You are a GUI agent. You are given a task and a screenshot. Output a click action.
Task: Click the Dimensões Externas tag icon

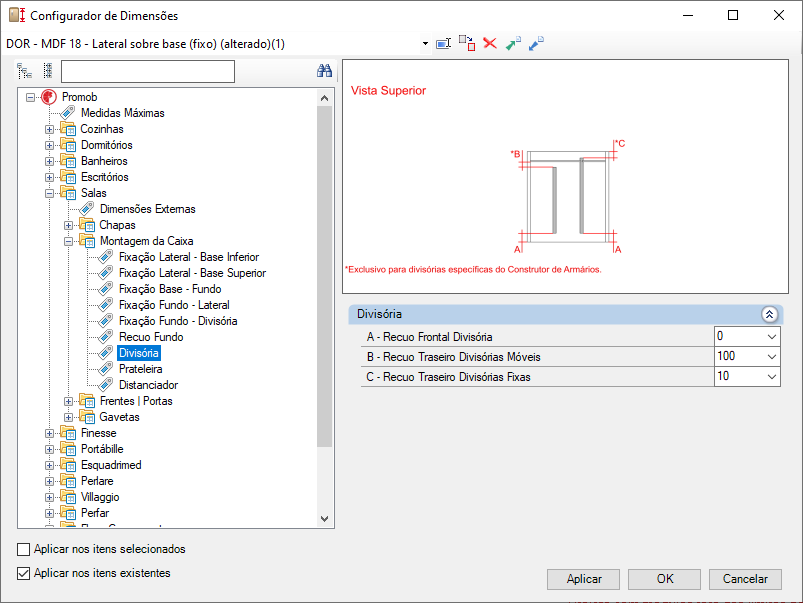(x=87, y=209)
